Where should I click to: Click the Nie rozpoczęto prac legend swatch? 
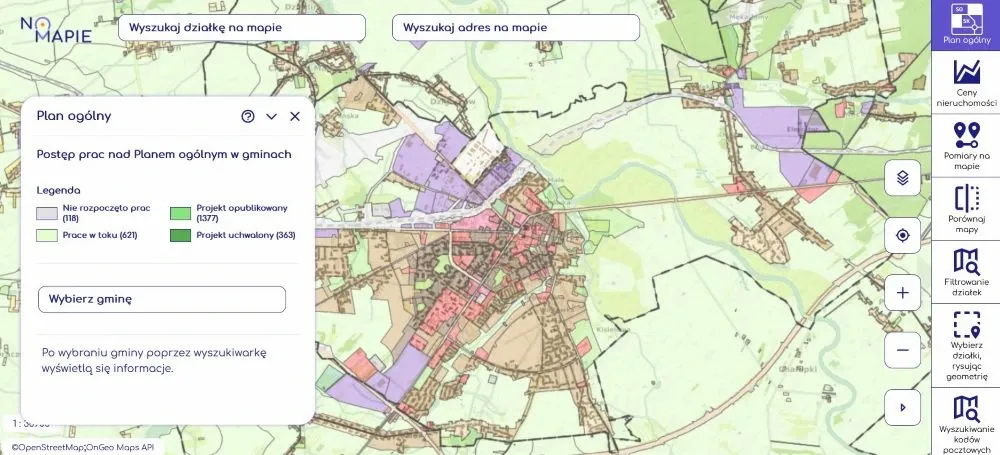[x=47, y=213]
